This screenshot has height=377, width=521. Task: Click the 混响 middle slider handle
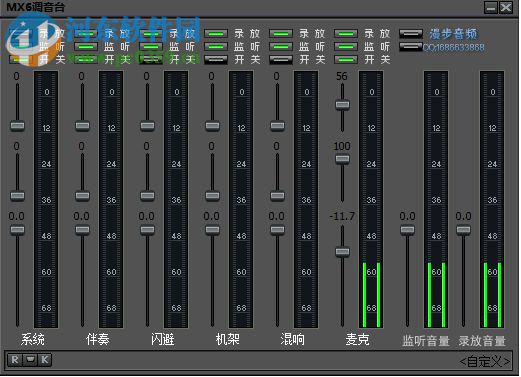pos(277,196)
